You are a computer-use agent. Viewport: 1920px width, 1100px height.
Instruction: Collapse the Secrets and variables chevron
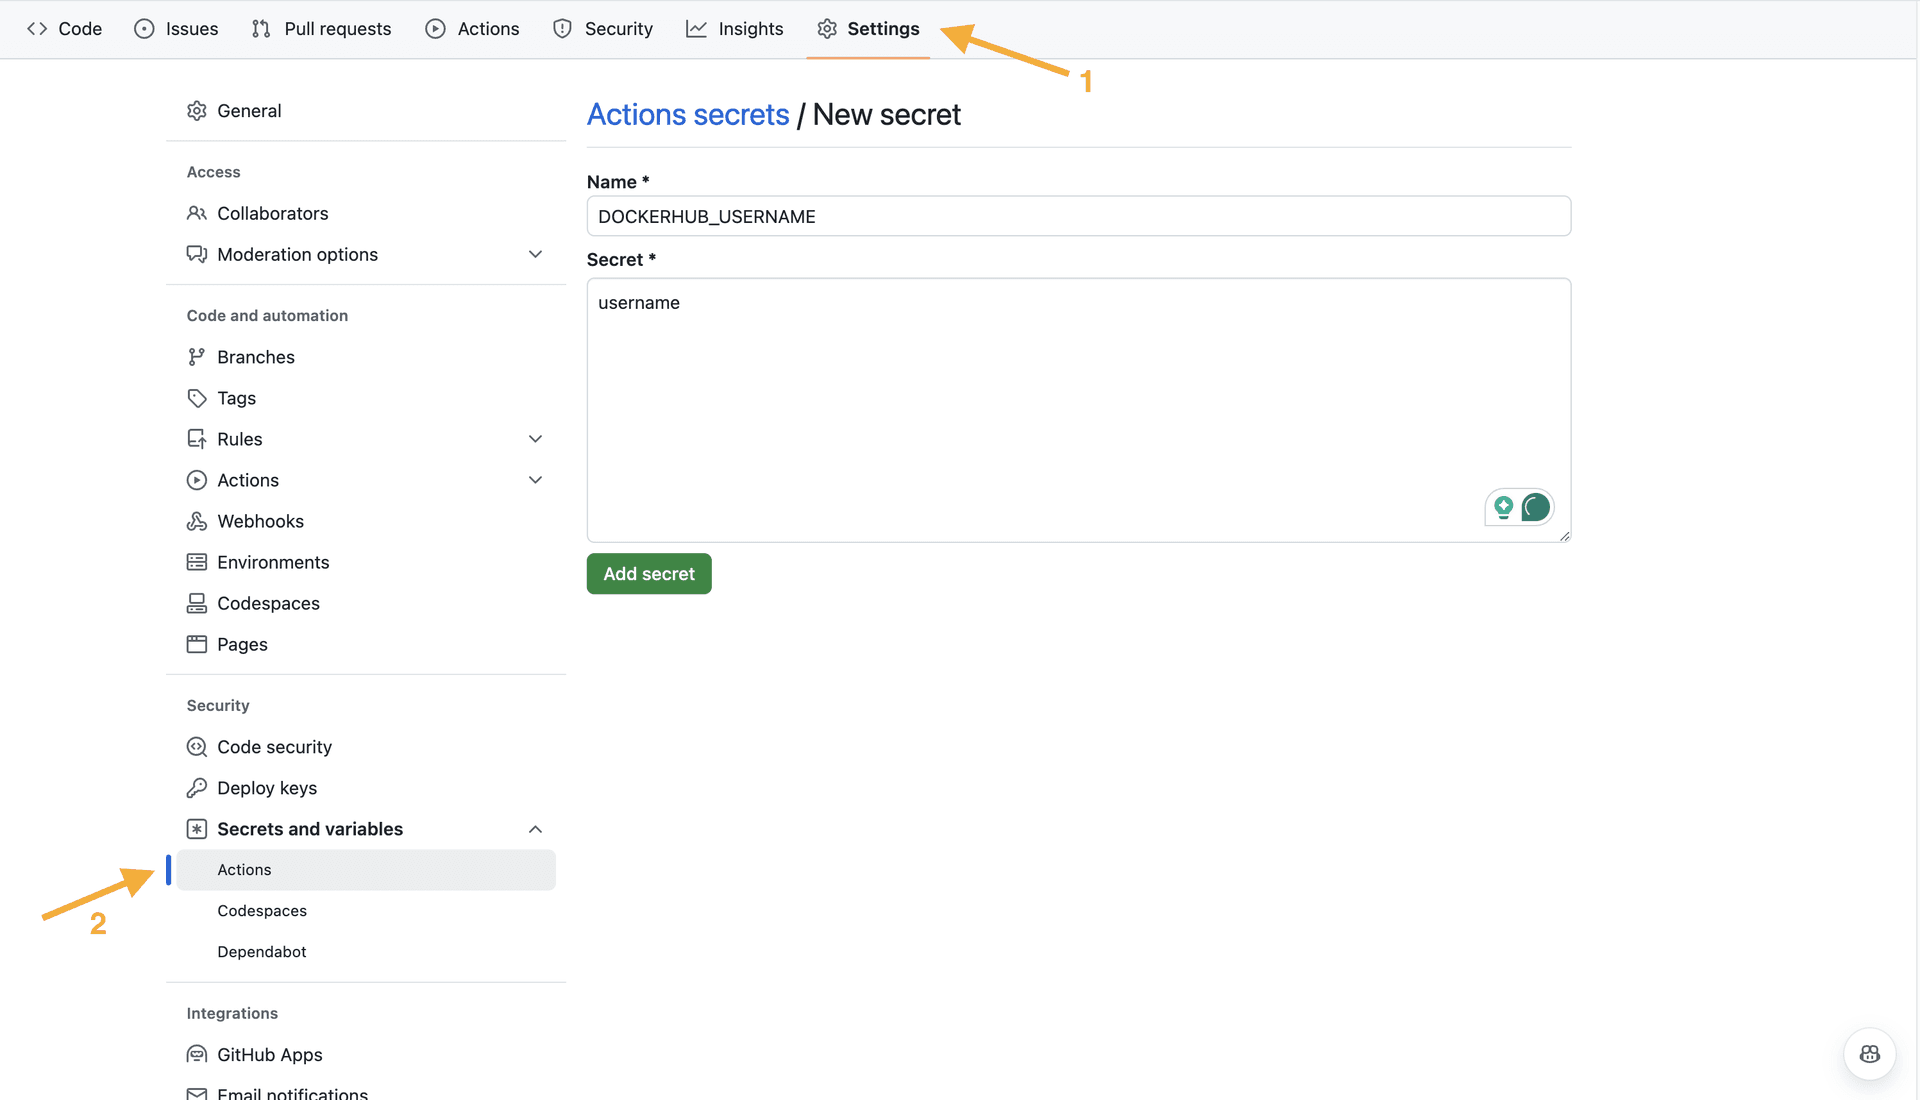tap(536, 829)
